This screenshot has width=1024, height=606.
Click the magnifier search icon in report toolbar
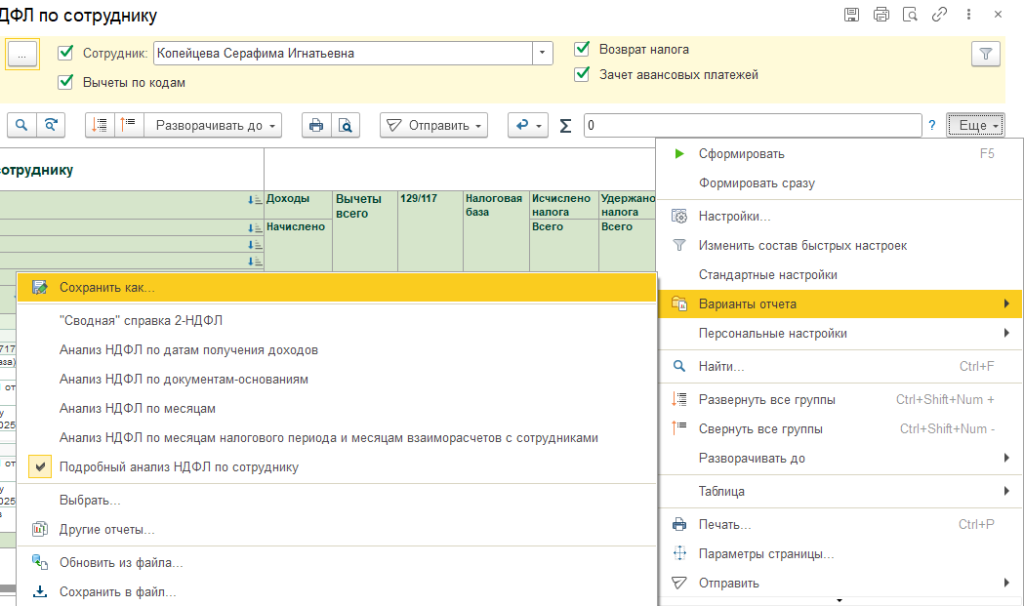click(22, 125)
